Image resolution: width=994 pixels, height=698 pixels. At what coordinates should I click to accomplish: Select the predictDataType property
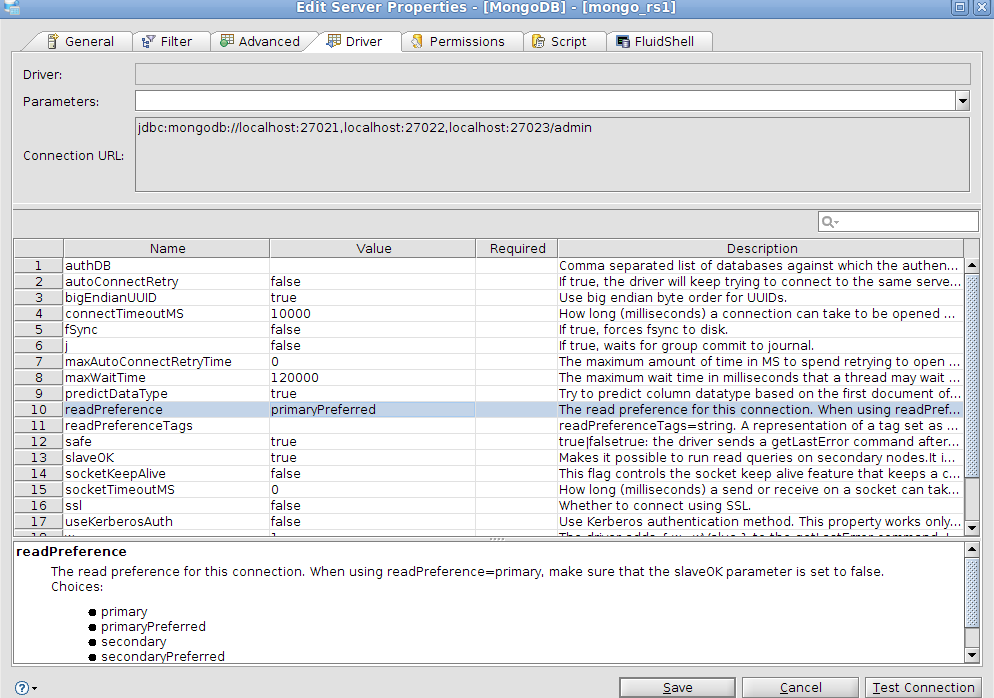116,394
